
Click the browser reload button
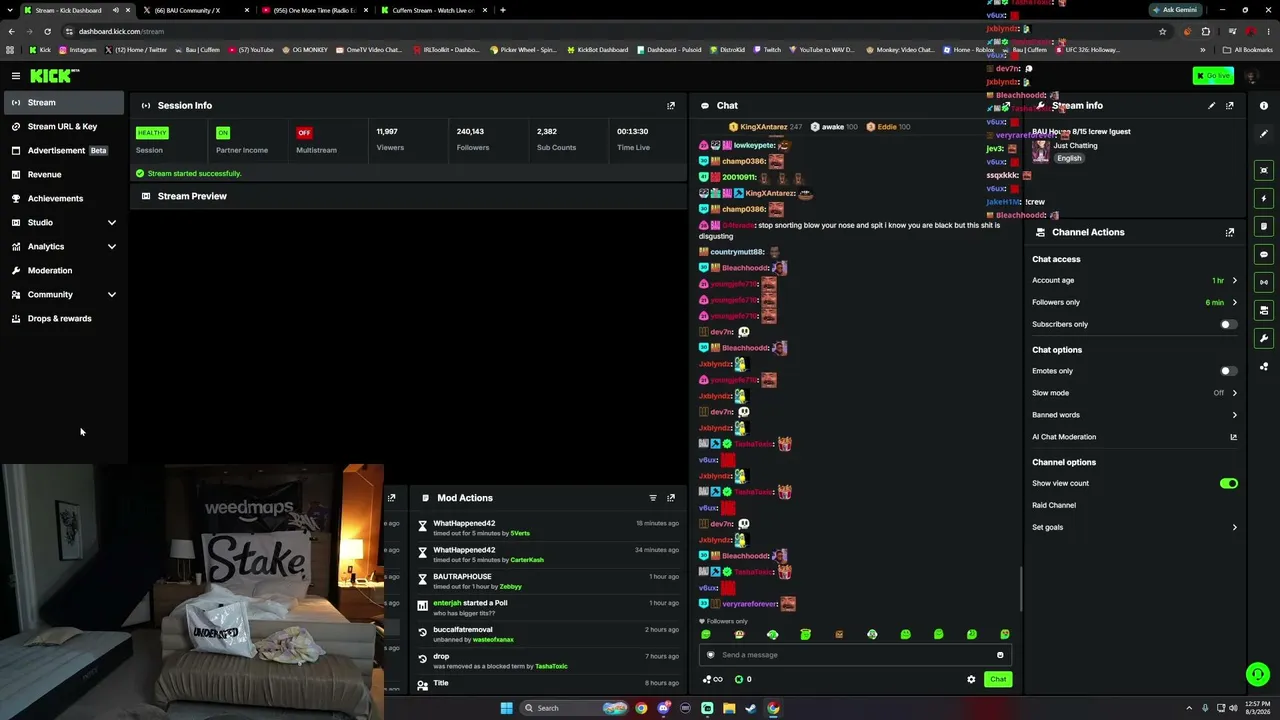[x=47, y=31]
